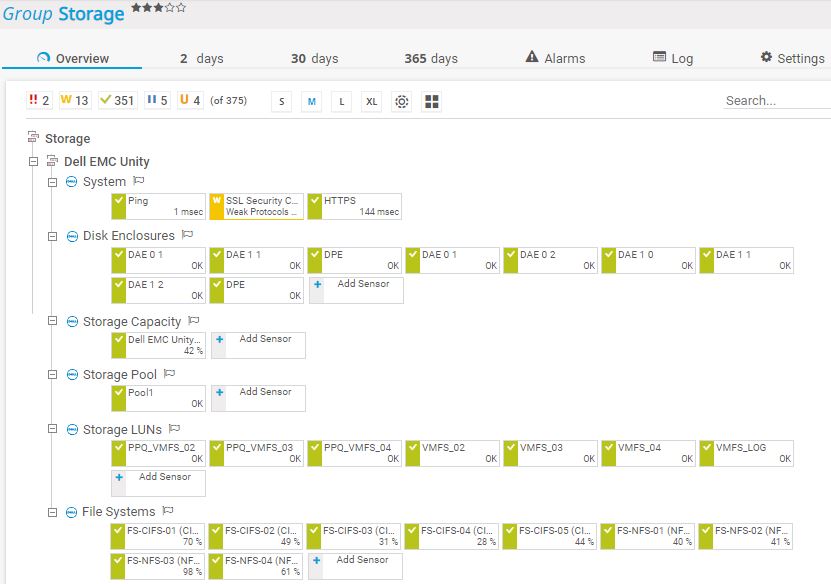Screen dimensions: 831x584
Task: Open the File Systems device link
Action: tap(119, 512)
